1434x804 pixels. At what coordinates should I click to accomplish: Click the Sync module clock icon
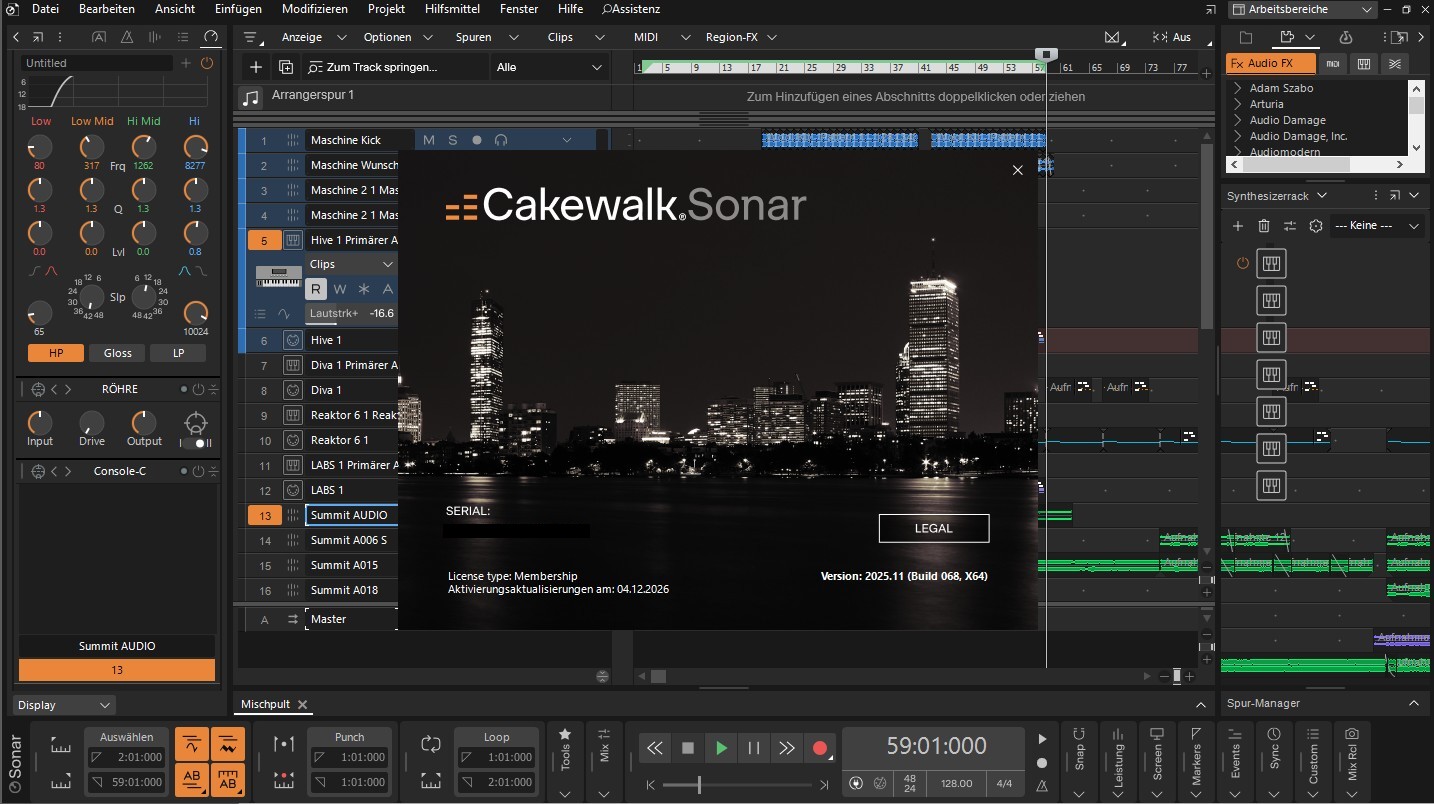coord(1275,733)
